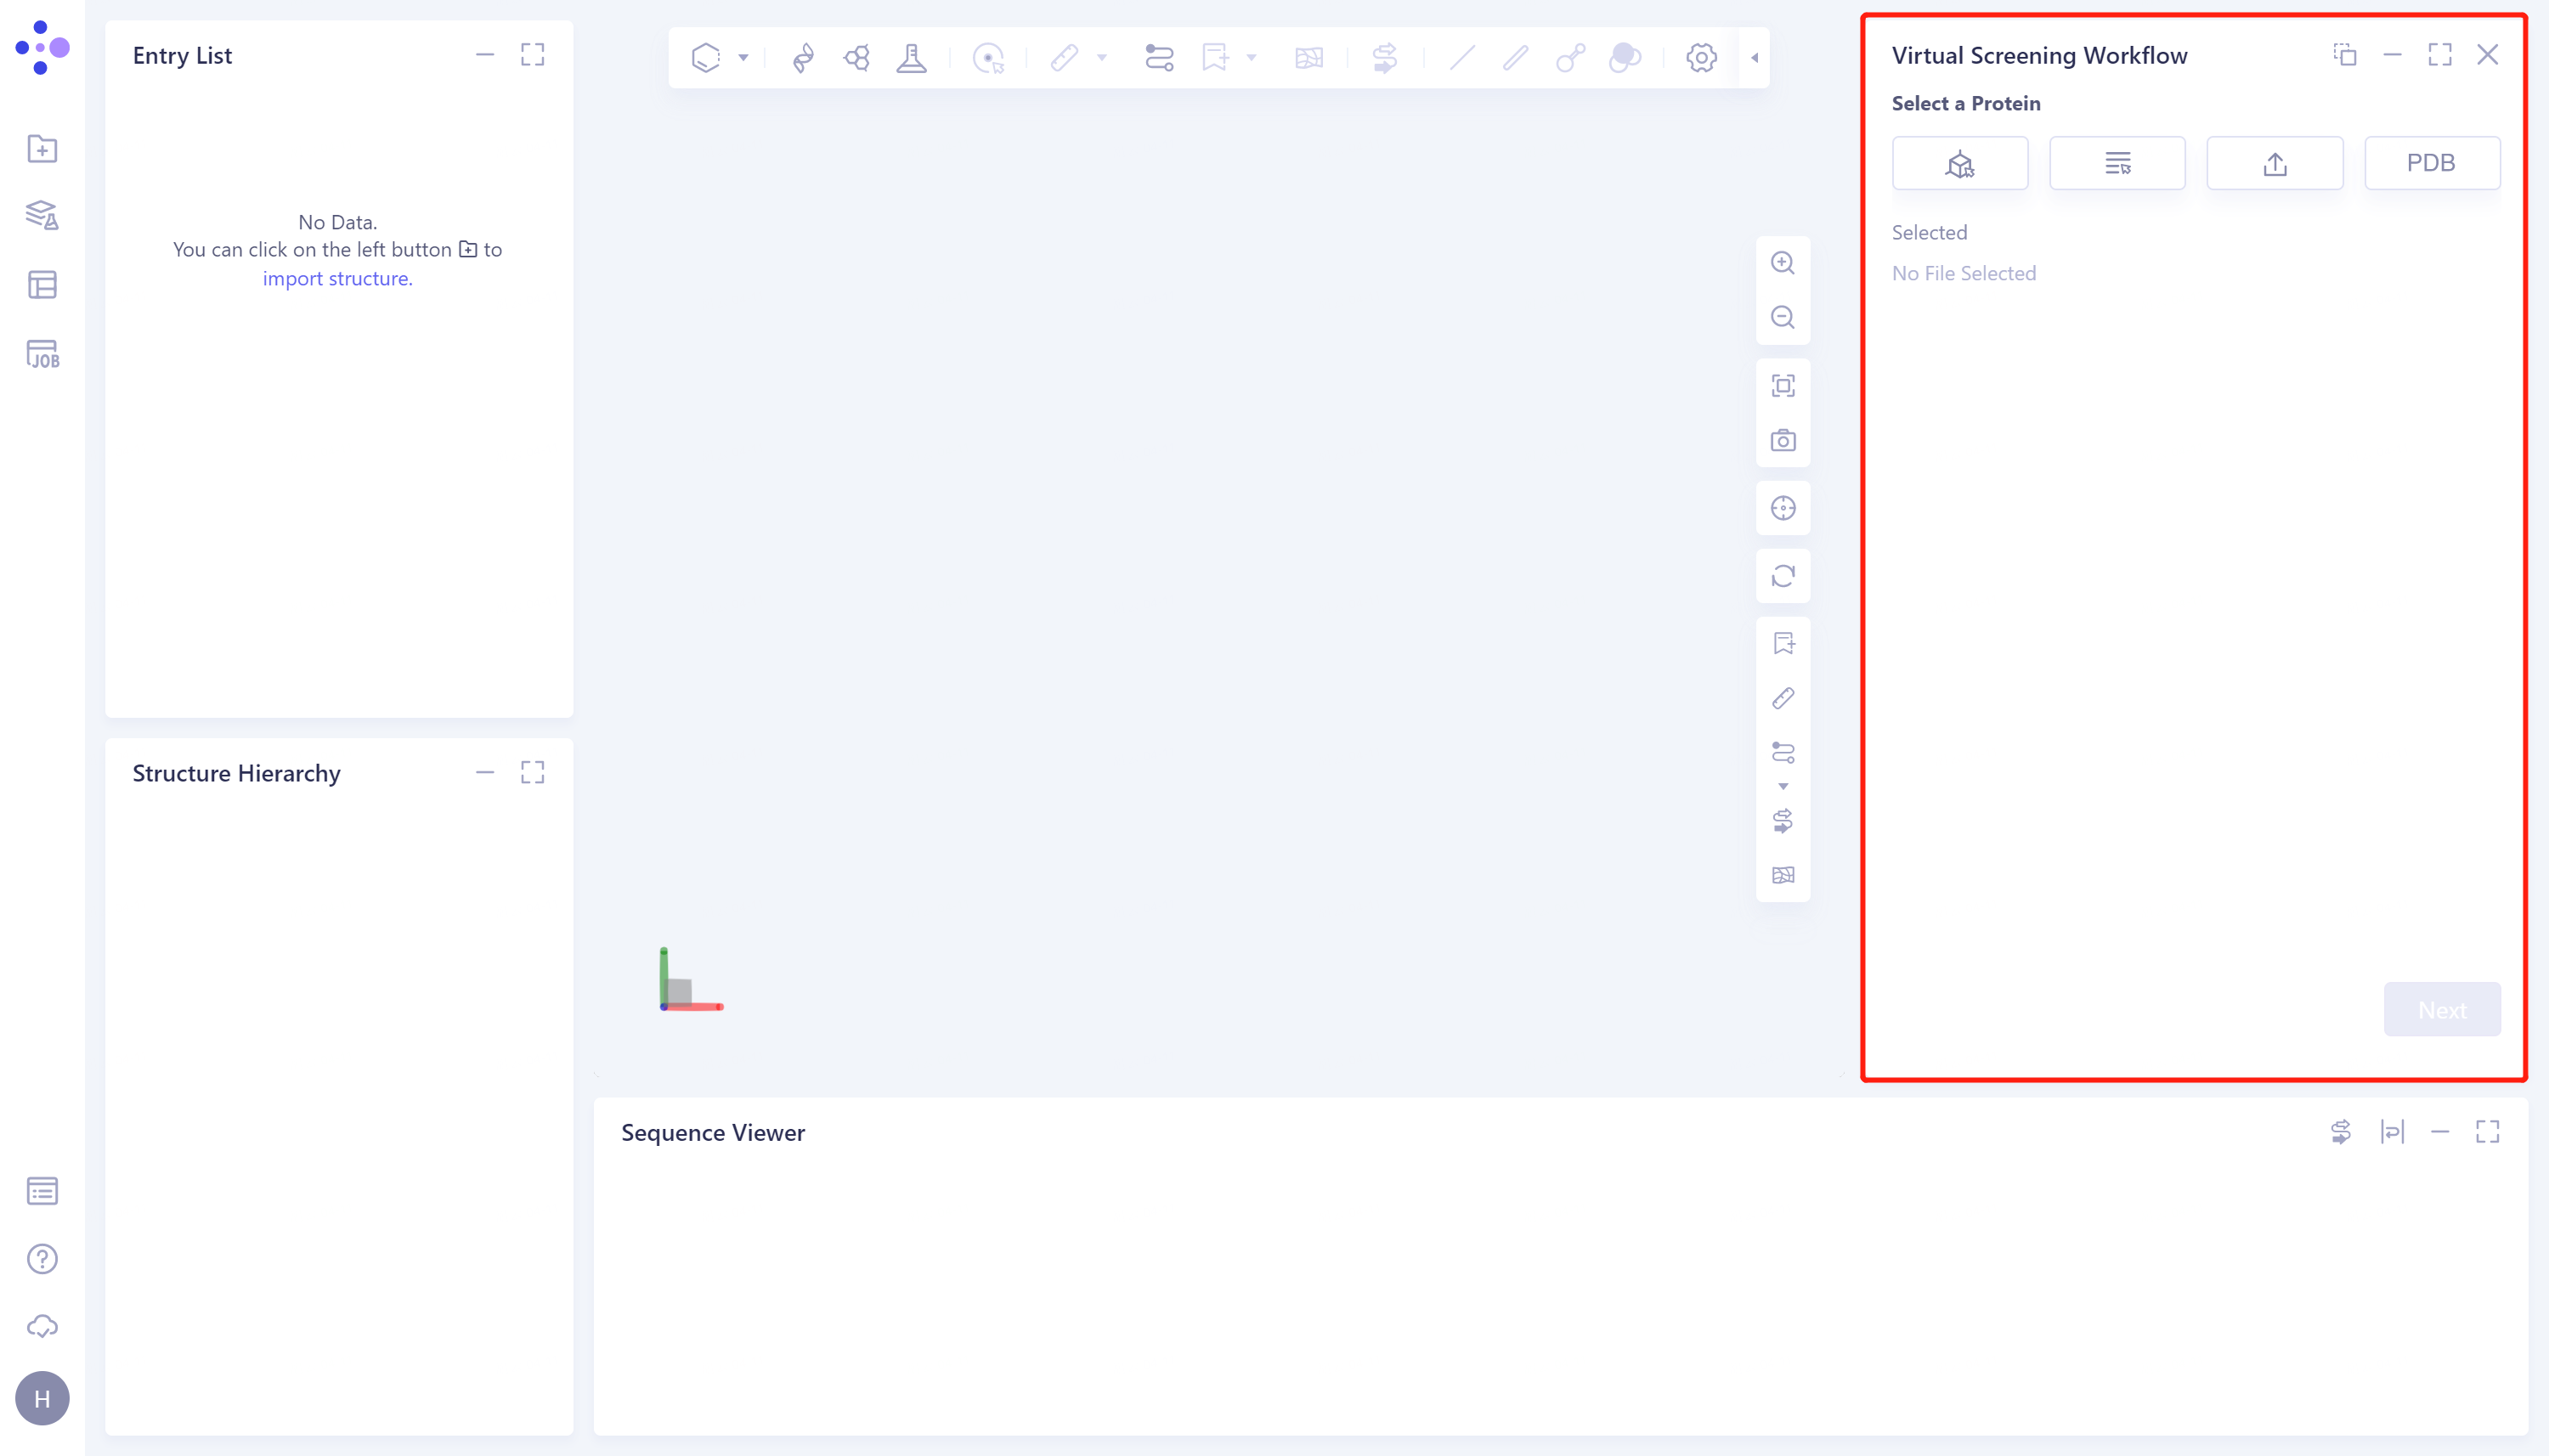2549x1456 pixels.
Task: Expand the bookmark tool dropdown
Action: tap(1252, 57)
